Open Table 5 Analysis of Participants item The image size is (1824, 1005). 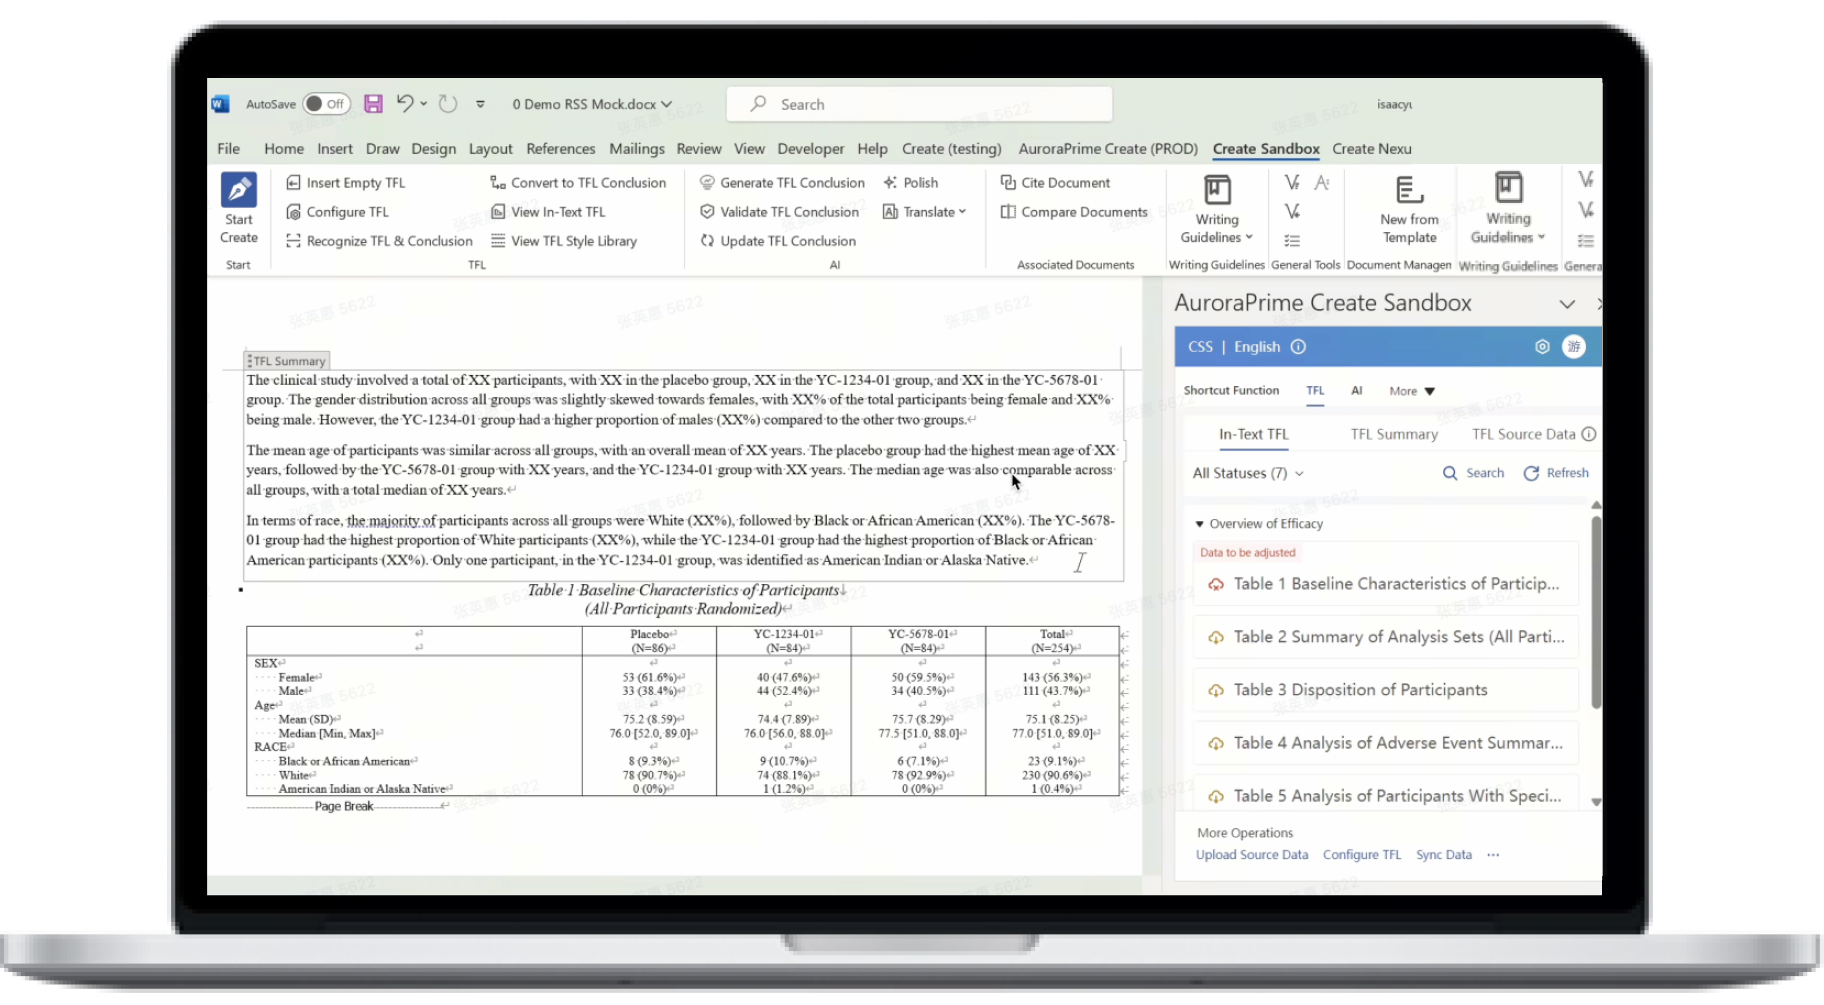[x=1385, y=796]
